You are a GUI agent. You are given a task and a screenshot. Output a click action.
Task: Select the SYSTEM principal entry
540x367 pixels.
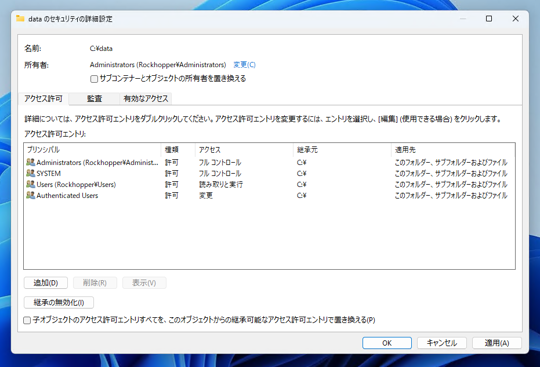(269, 173)
